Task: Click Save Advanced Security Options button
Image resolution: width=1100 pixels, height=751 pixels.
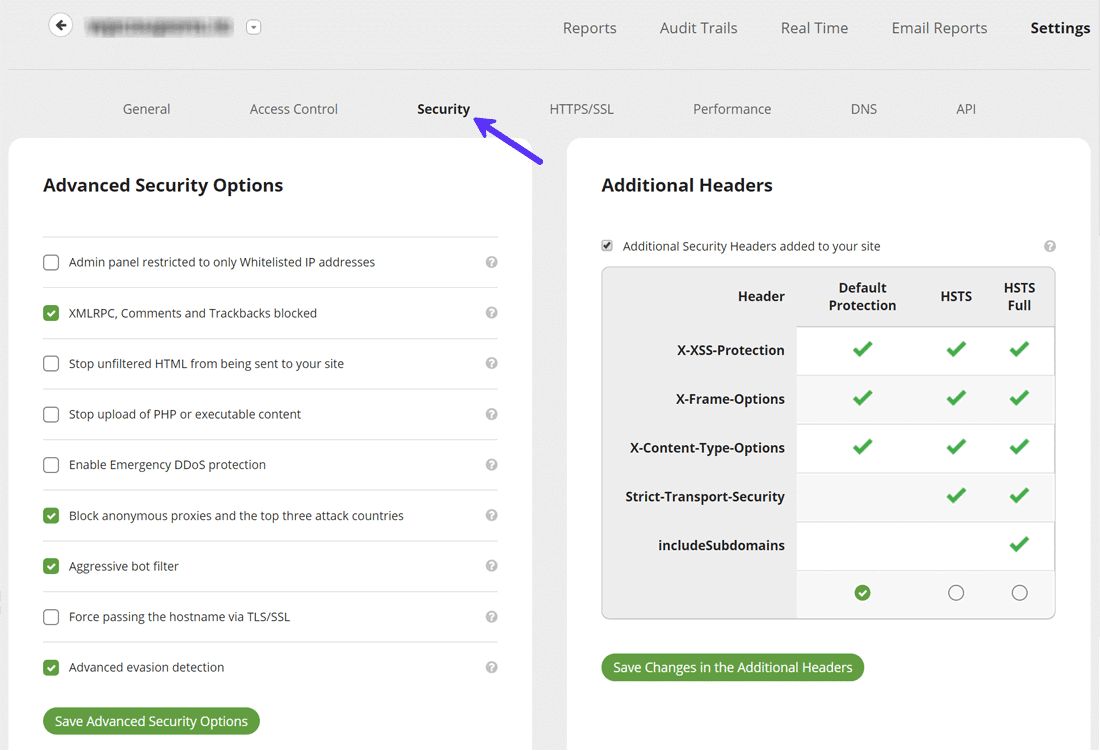Action: [x=151, y=721]
